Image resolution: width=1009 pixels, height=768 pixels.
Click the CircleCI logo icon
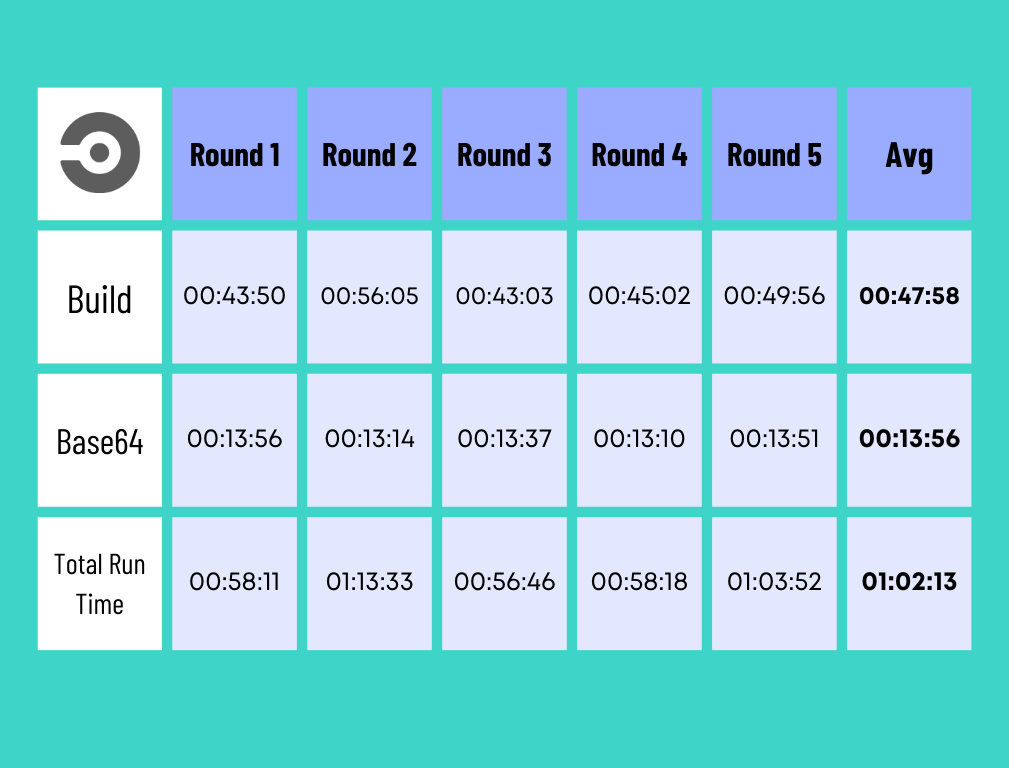(x=100, y=154)
